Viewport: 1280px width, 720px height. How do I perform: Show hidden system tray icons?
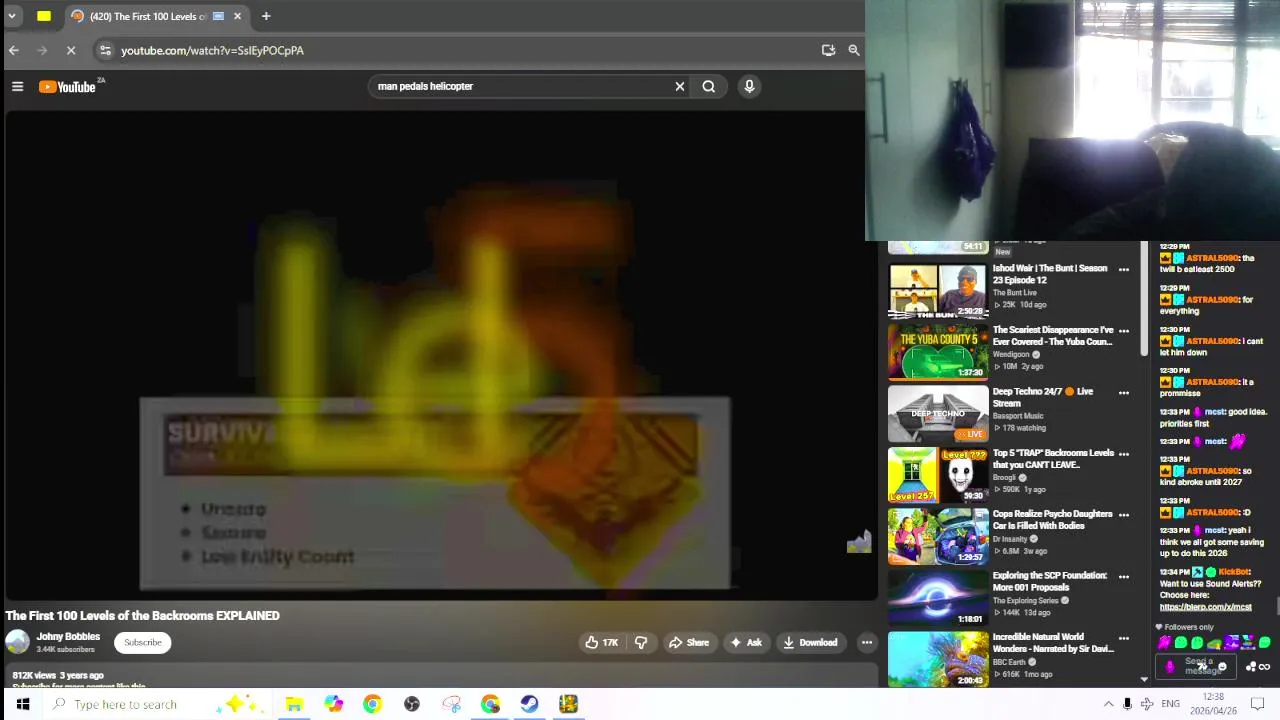(x=1108, y=704)
